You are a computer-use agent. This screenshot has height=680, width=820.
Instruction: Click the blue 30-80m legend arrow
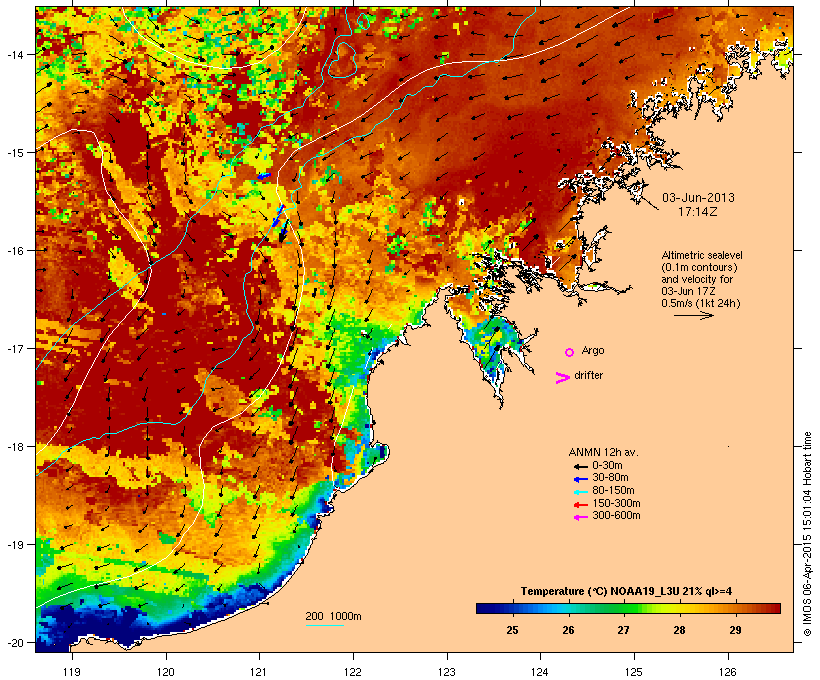580,479
